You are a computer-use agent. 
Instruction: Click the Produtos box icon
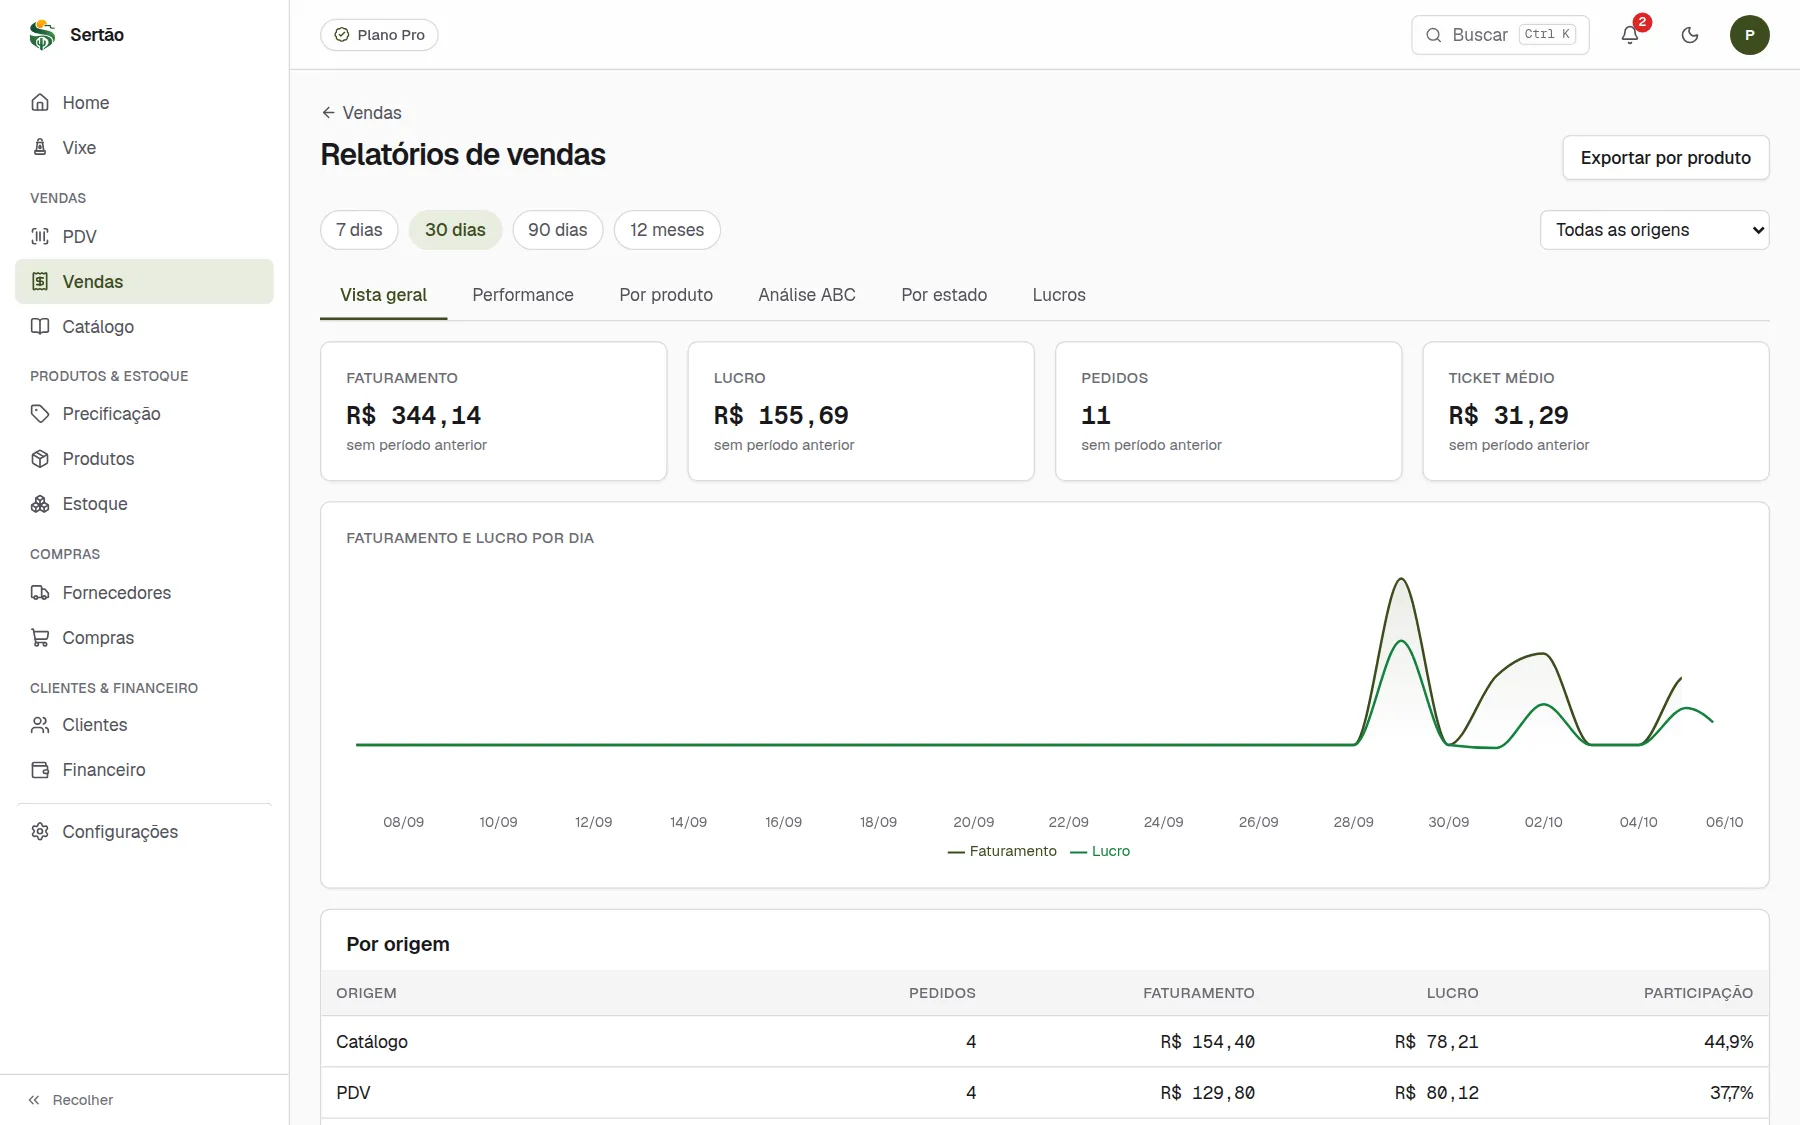(40, 458)
